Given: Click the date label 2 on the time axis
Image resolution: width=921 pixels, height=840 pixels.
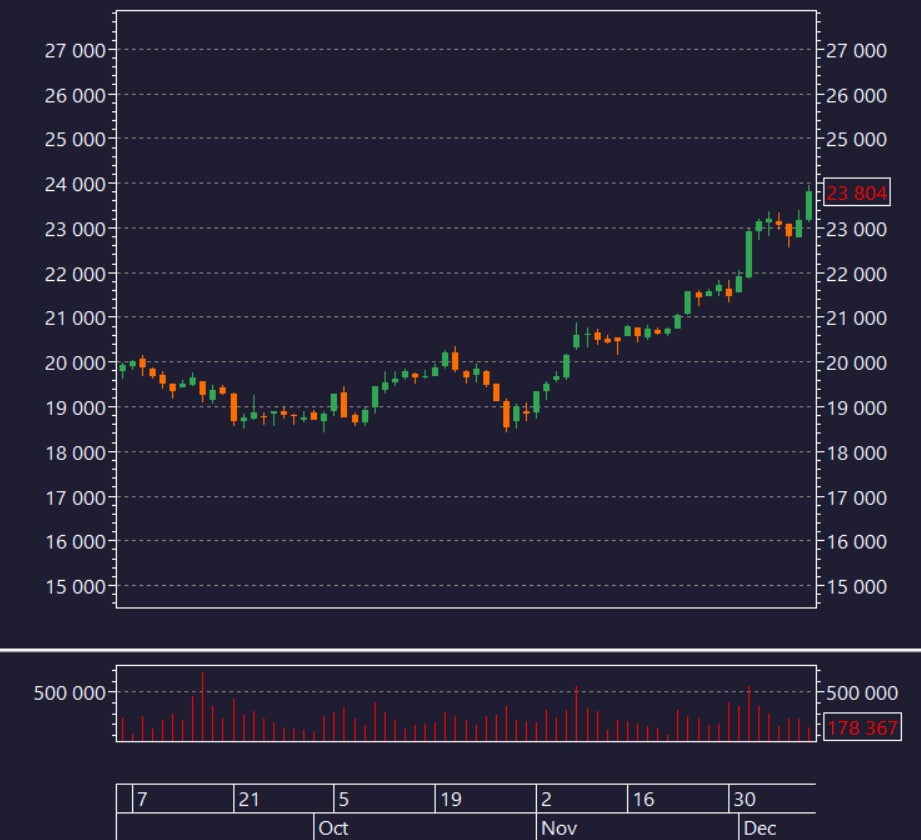Looking at the screenshot, I should click(546, 799).
